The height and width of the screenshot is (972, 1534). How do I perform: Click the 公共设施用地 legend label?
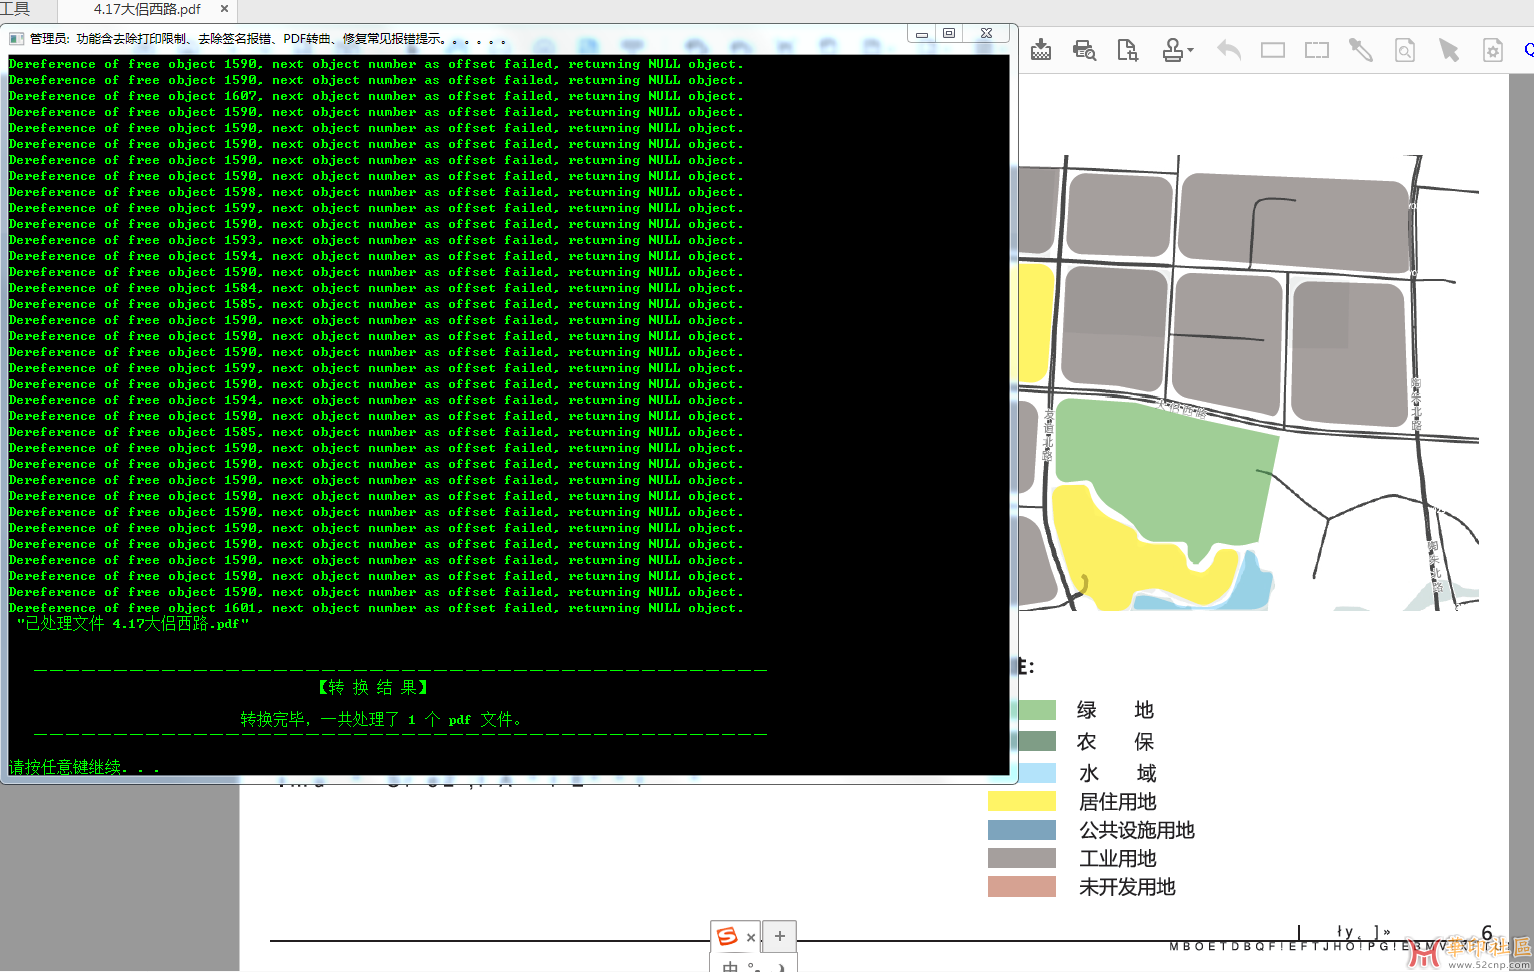1137,830
